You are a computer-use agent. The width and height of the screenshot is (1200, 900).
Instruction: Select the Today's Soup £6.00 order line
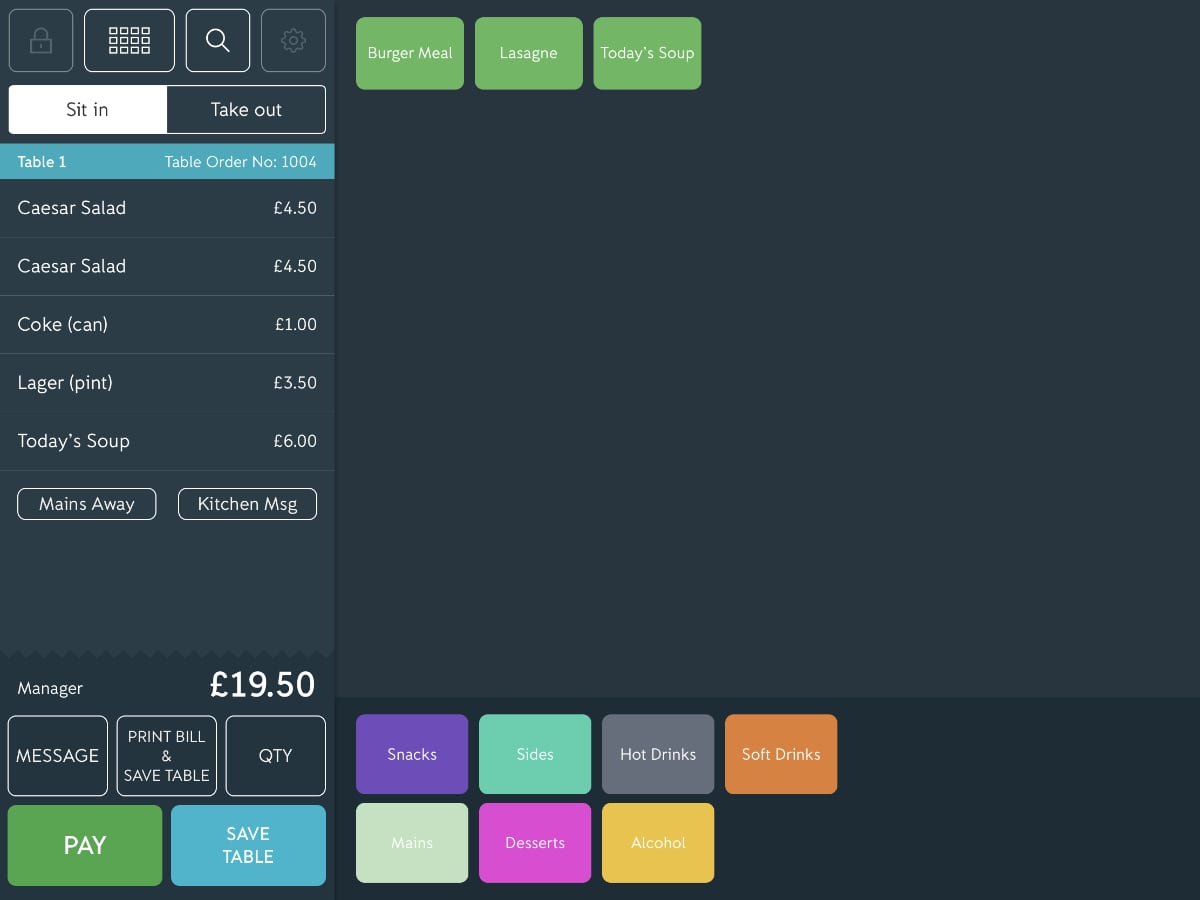167,441
